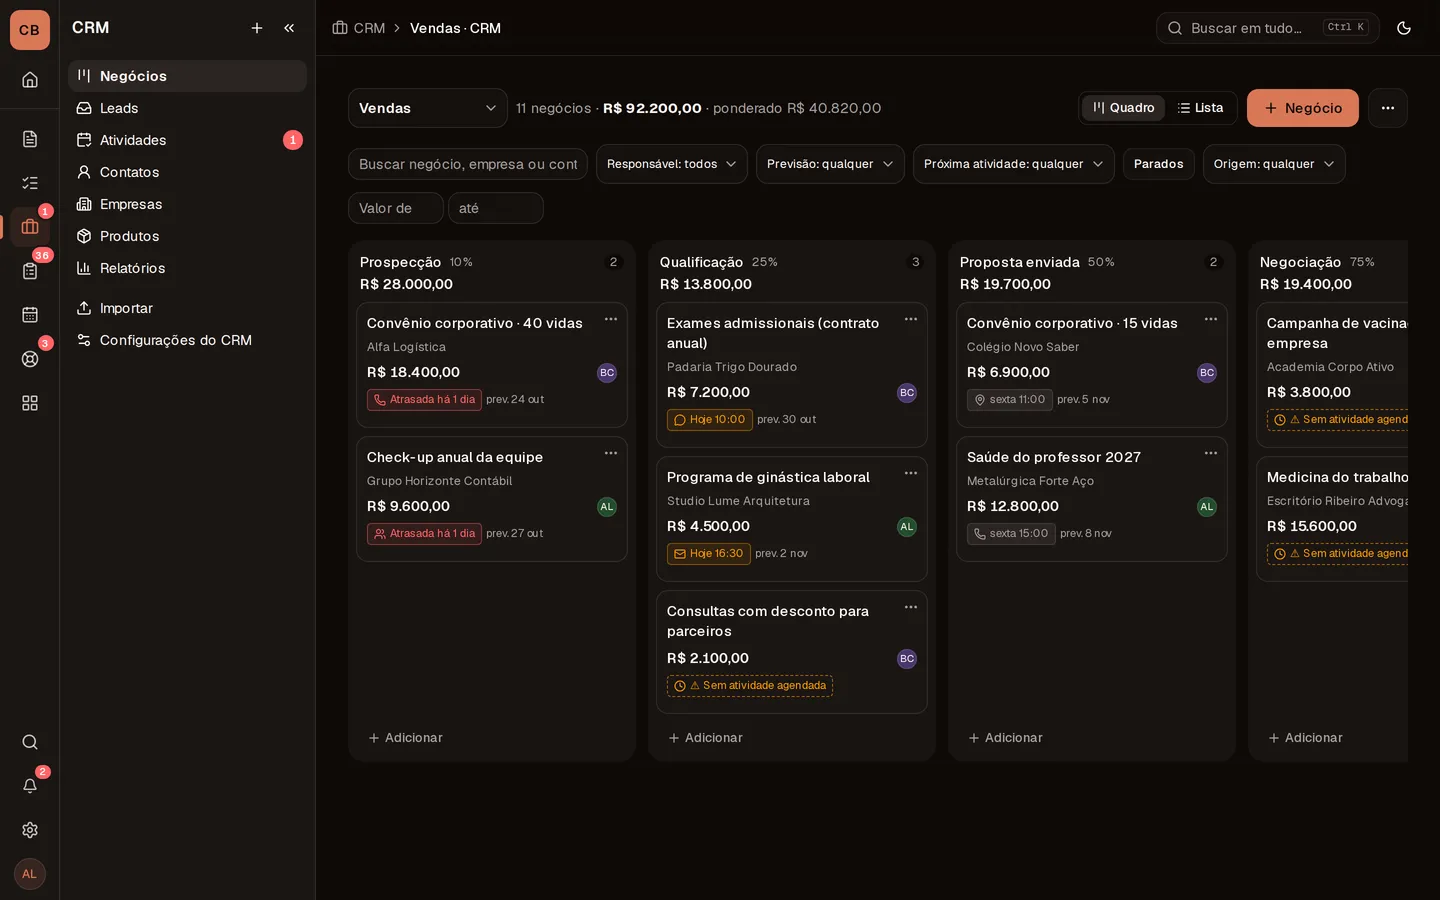
Task: Open Próxima atividade: qualquer filter
Action: click(x=1014, y=164)
